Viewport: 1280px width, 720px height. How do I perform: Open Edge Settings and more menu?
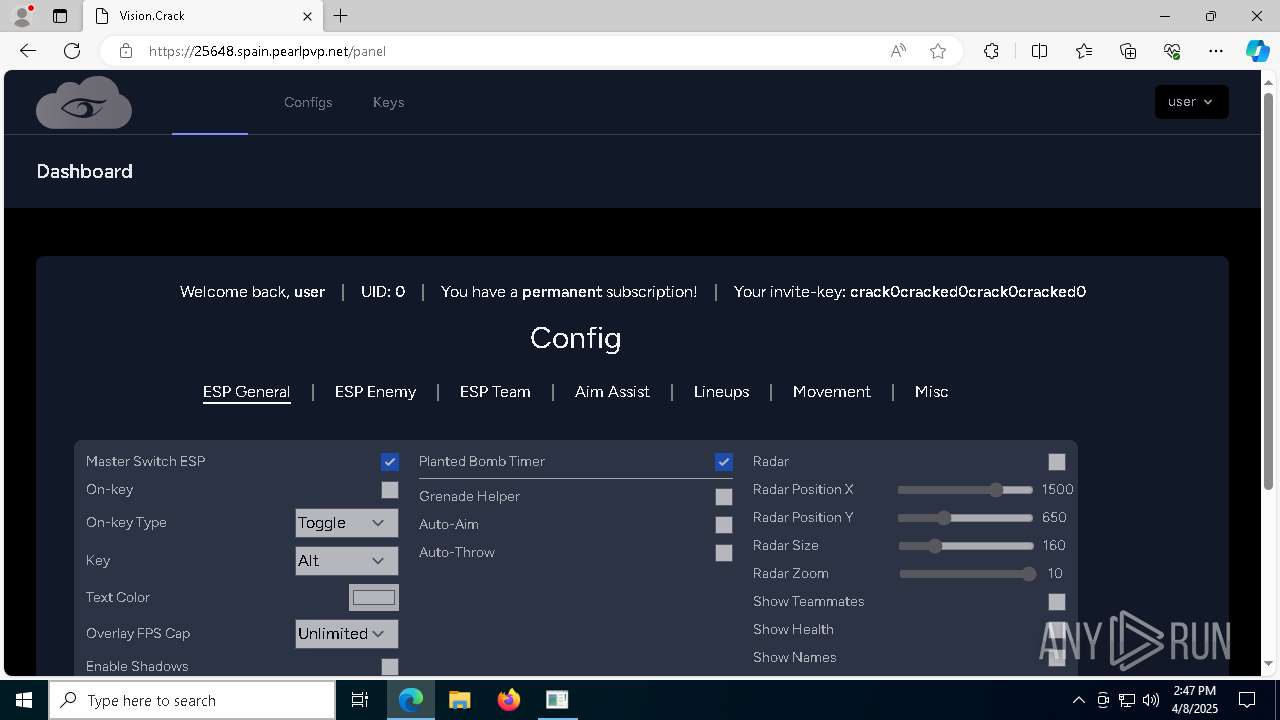(x=1216, y=51)
